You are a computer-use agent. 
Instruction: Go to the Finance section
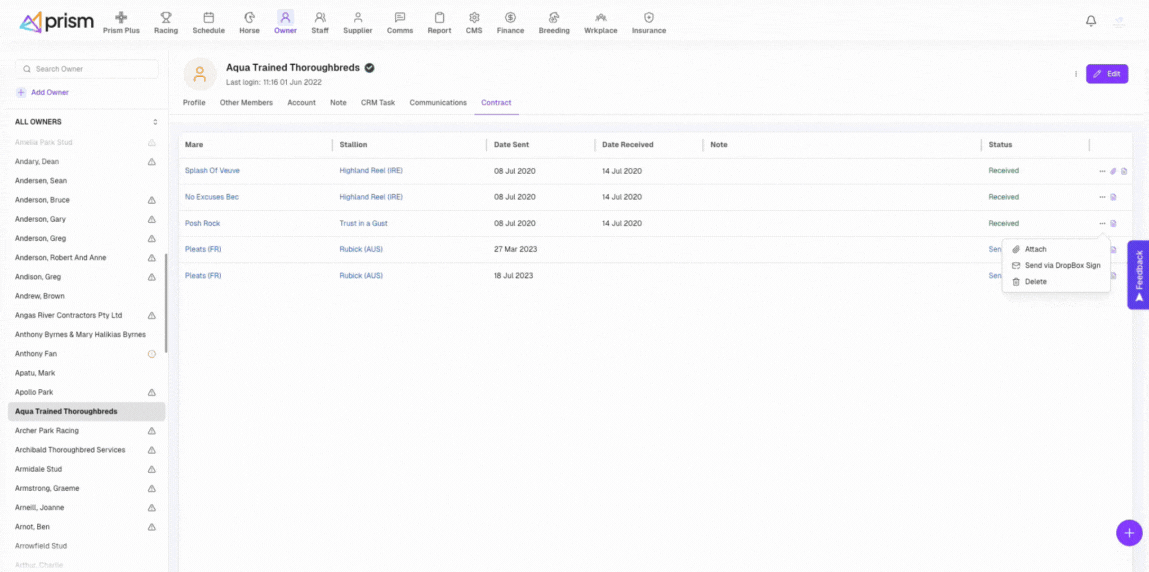pyautogui.click(x=510, y=22)
